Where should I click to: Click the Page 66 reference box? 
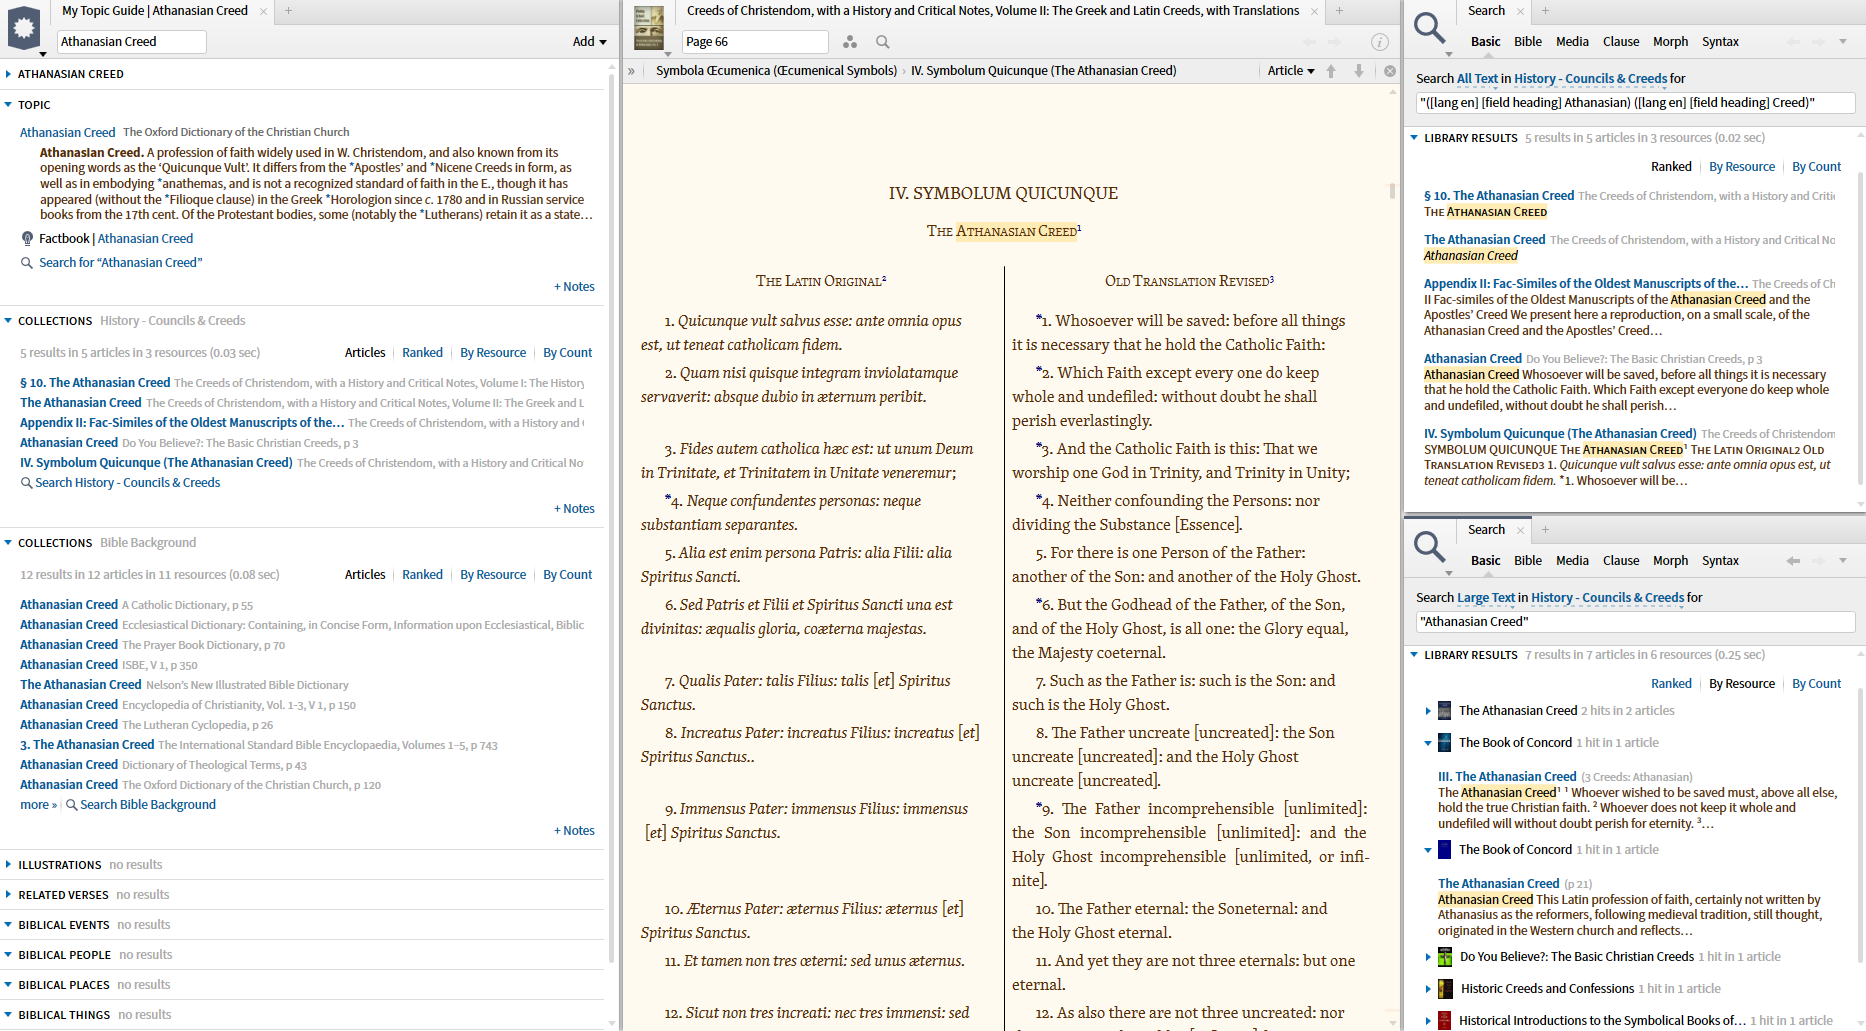[755, 42]
